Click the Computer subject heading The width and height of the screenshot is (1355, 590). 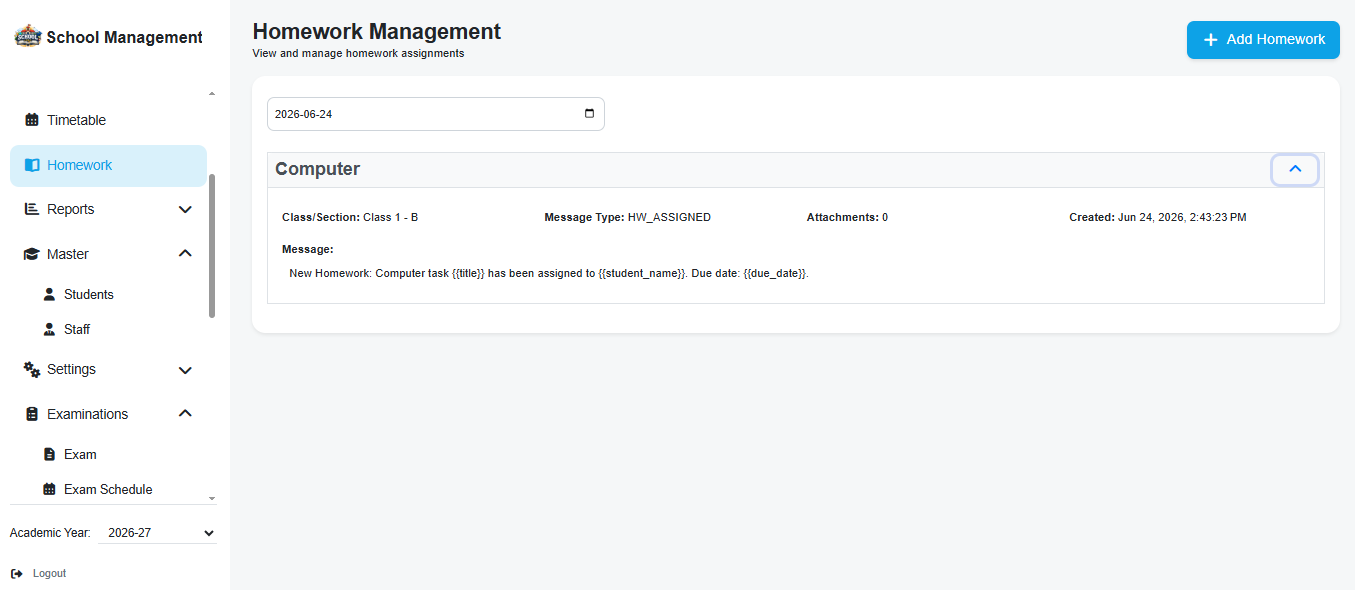point(317,169)
